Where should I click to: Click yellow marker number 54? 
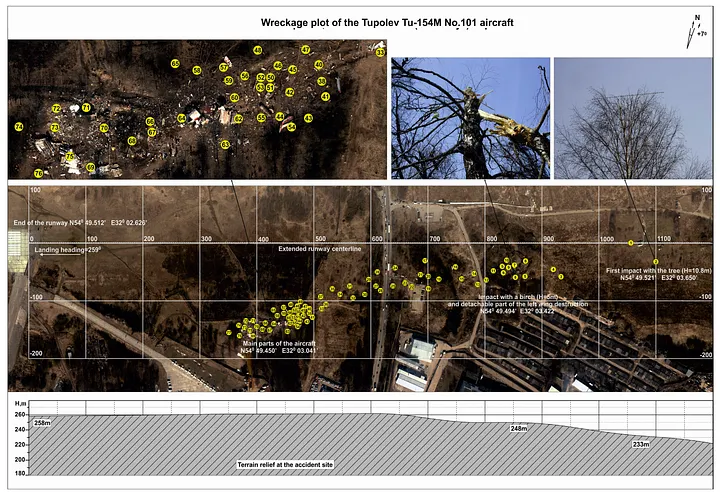coord(291,127)
